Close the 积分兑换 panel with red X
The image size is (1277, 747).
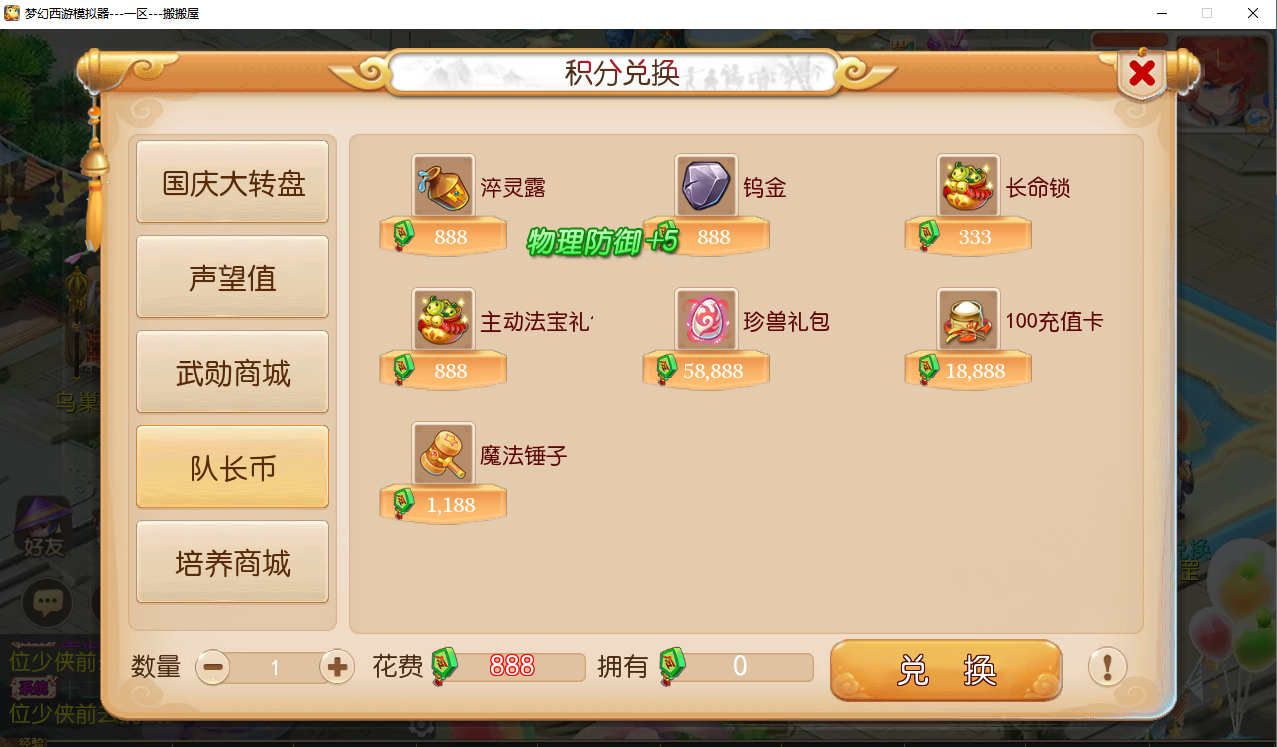click(x=1141, y=73)
